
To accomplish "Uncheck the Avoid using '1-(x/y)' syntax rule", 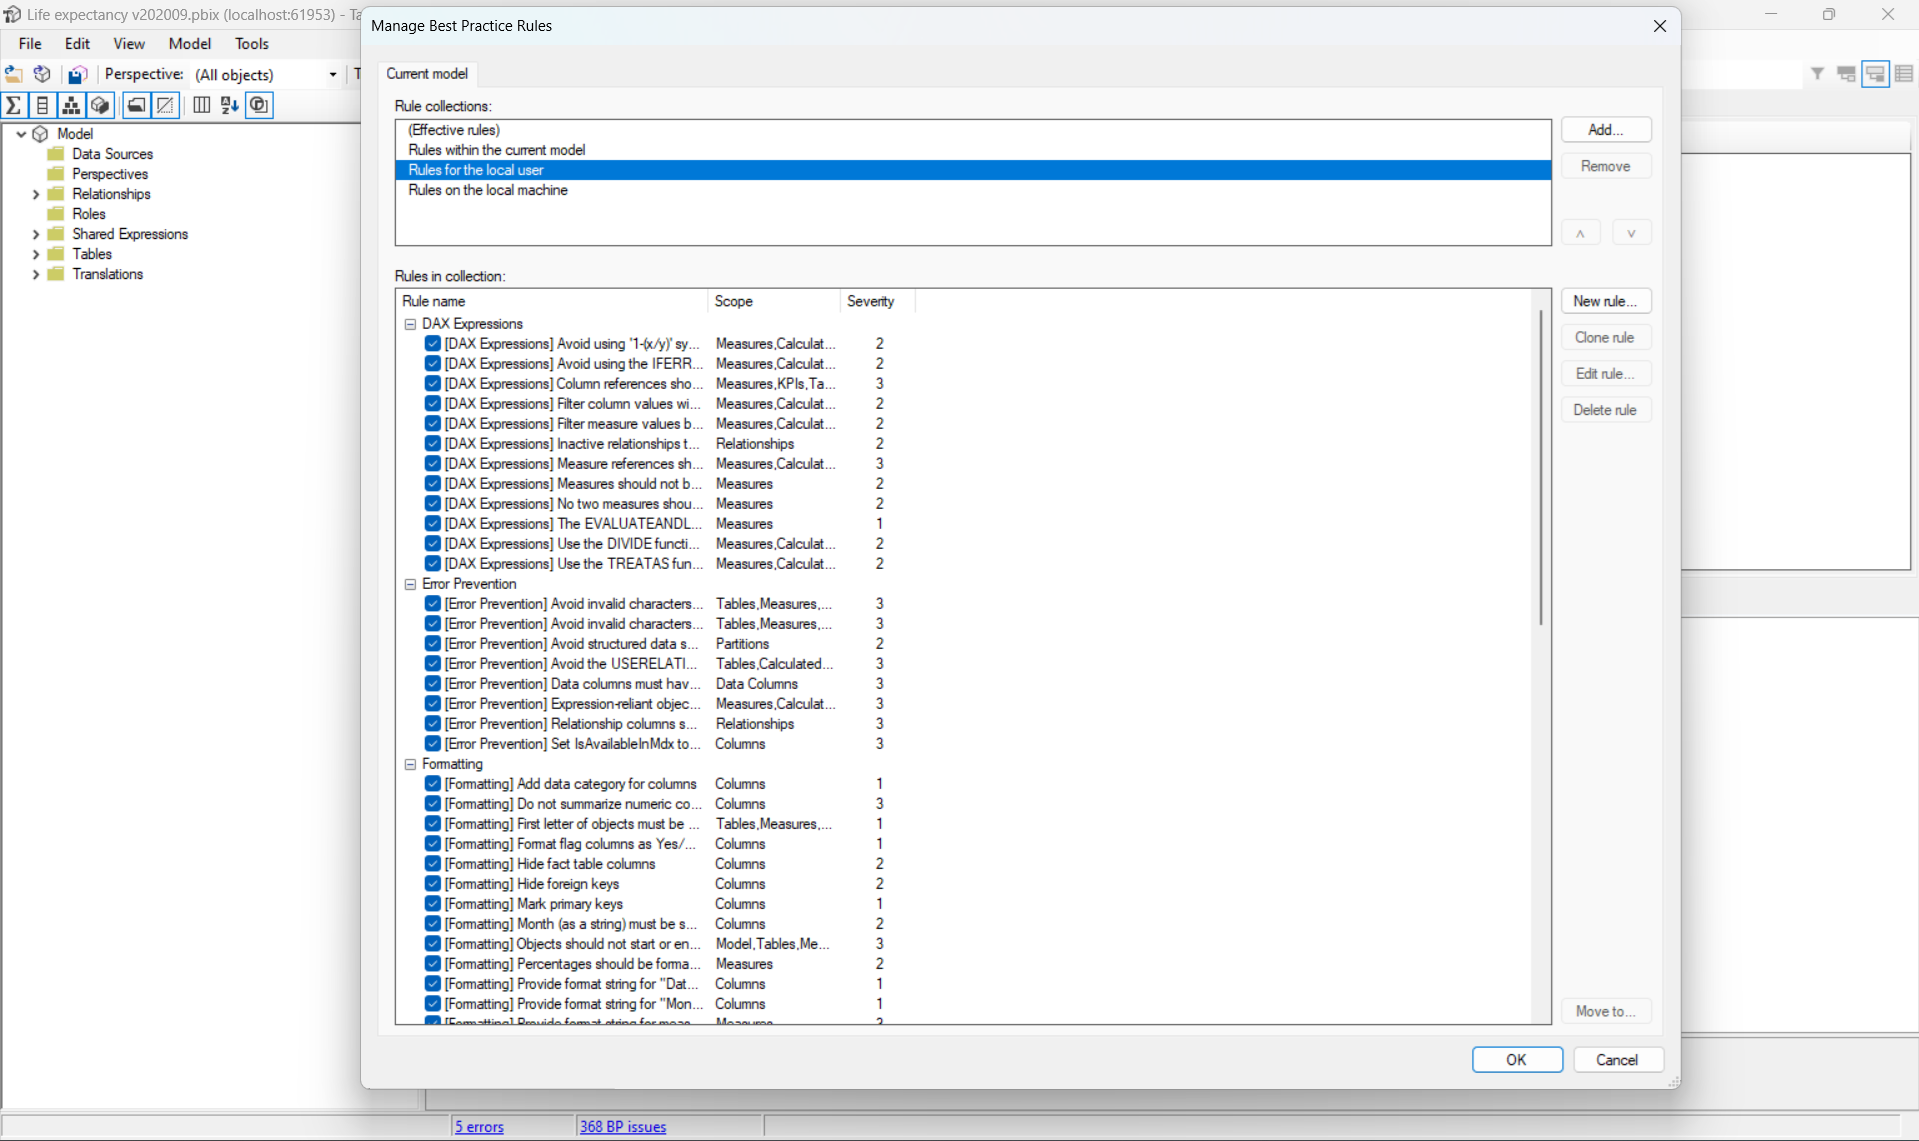I will 433,344.
